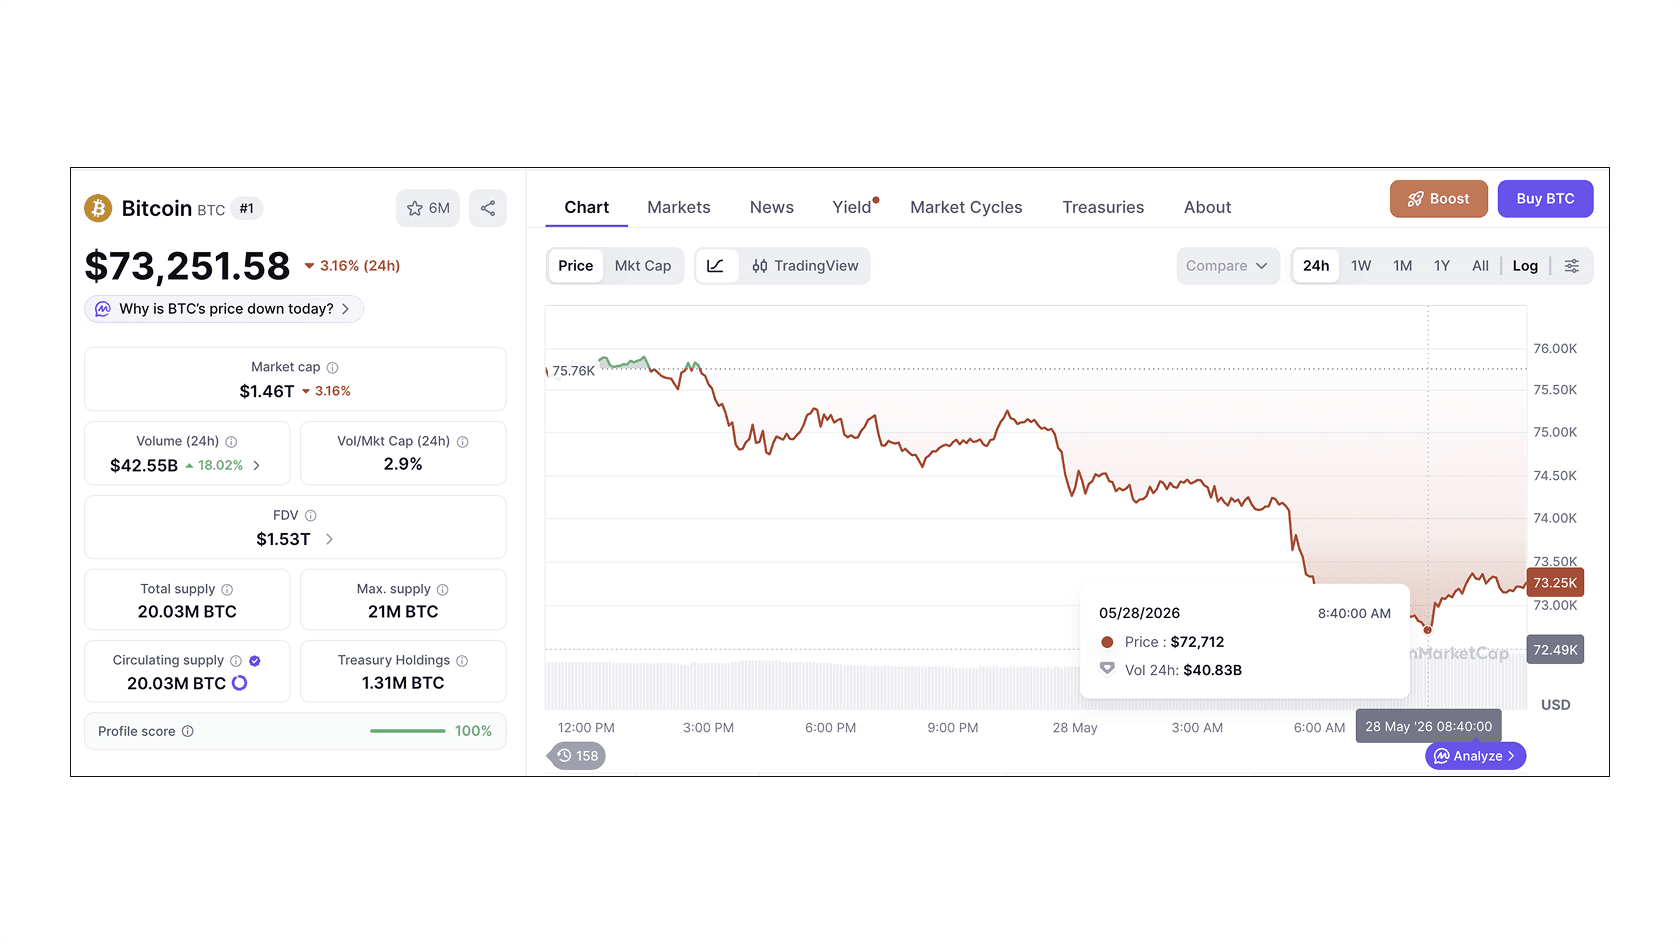Click the Boost rocket button
Viewport: 1680px width, 944px height.
(1439, 199)
